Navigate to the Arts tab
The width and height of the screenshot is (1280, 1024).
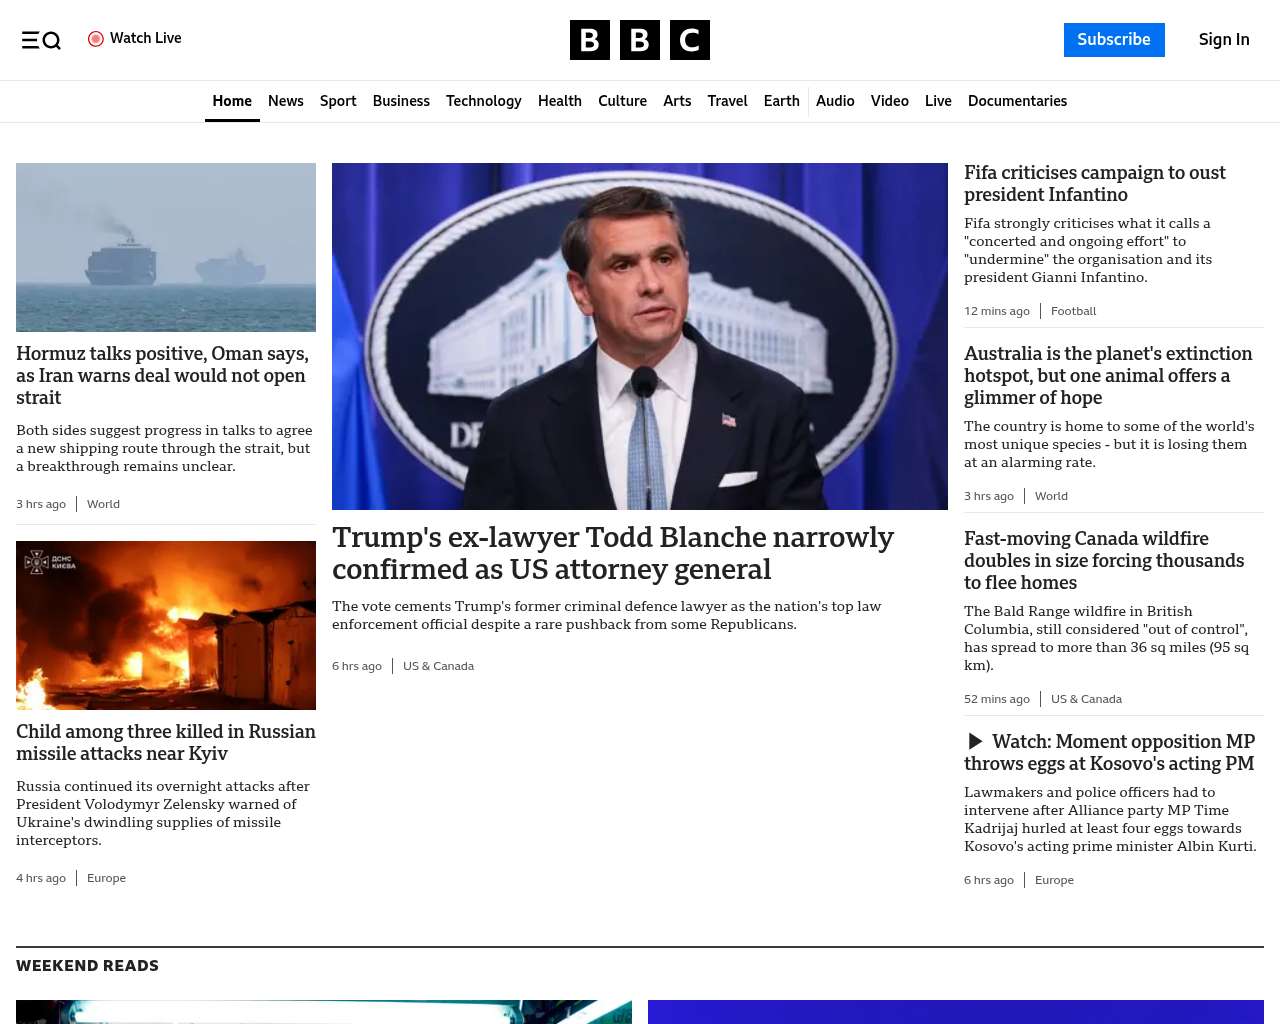tap(677, 101)
